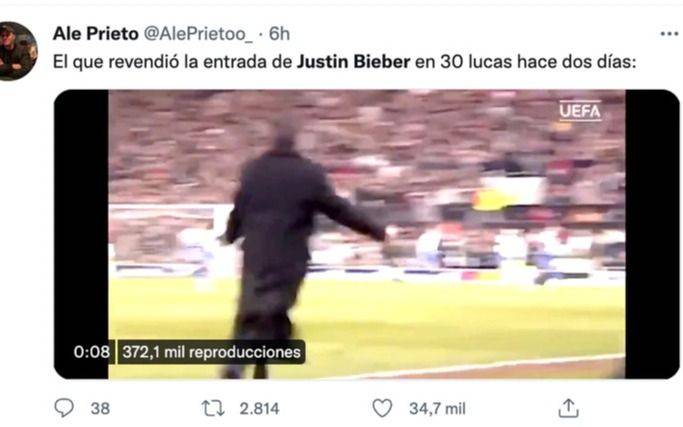Screen dimensions: 683x427
Task: Click the UEFA watermark in the video
Action: tap(580, 111)
